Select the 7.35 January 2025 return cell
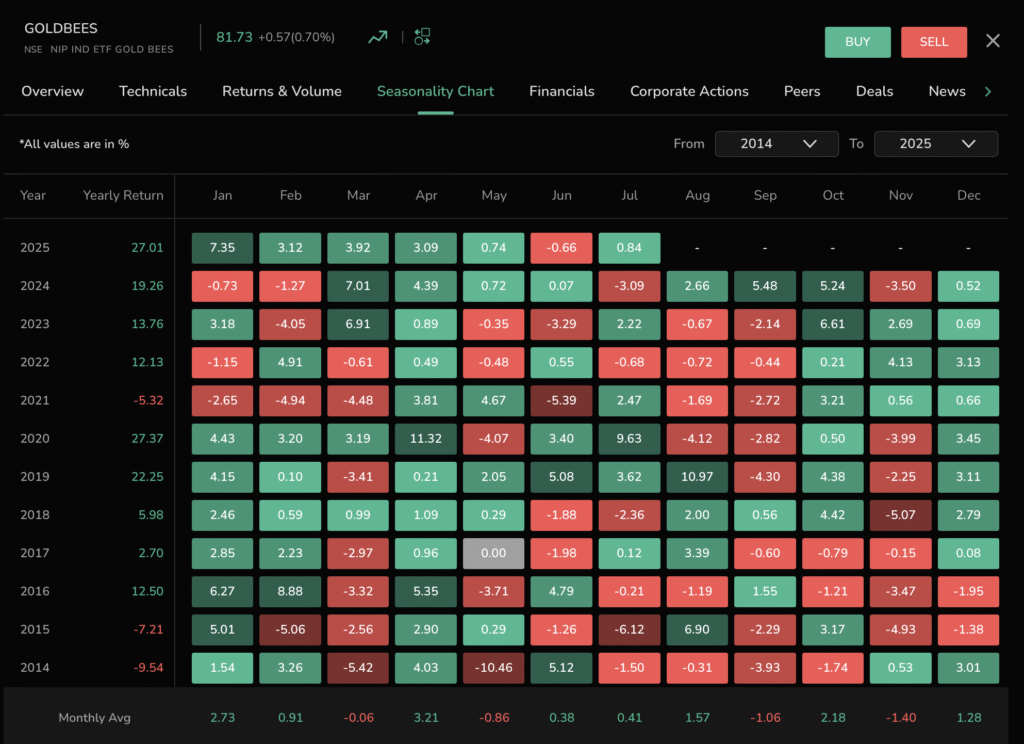1024x744 pixels. pyautogui.click(x=222, y=247)
